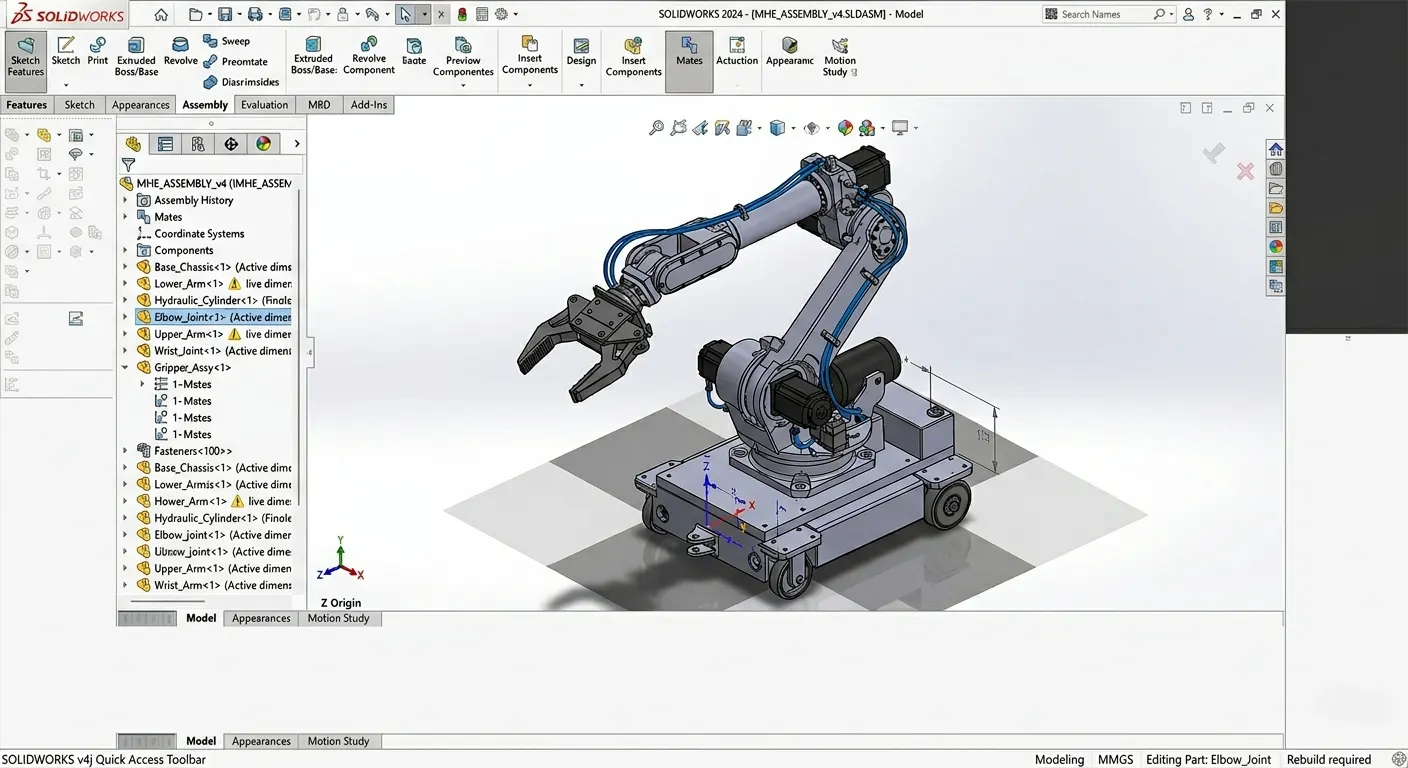1408x768 pixels.
Task: Switch to the PropertyManager tab icon
Action: 165,144
